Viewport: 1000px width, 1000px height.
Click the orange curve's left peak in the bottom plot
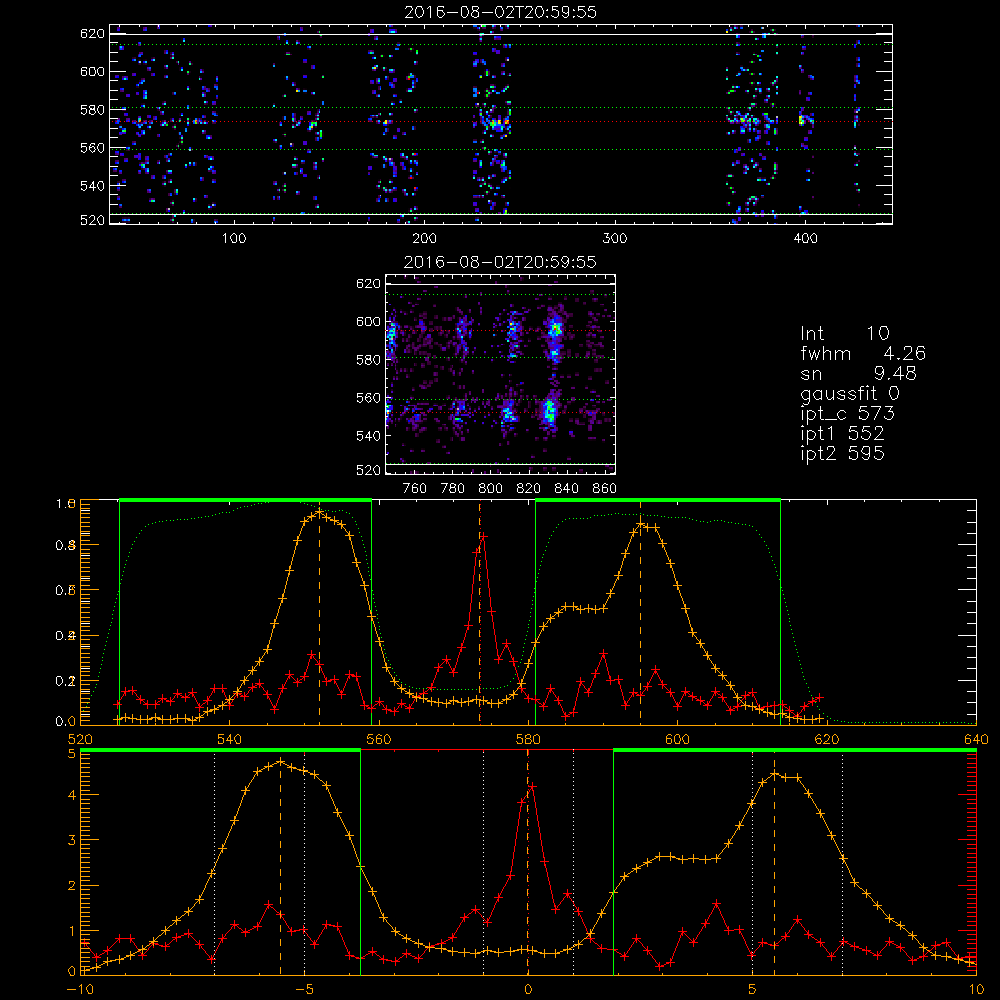click(279, 761)
